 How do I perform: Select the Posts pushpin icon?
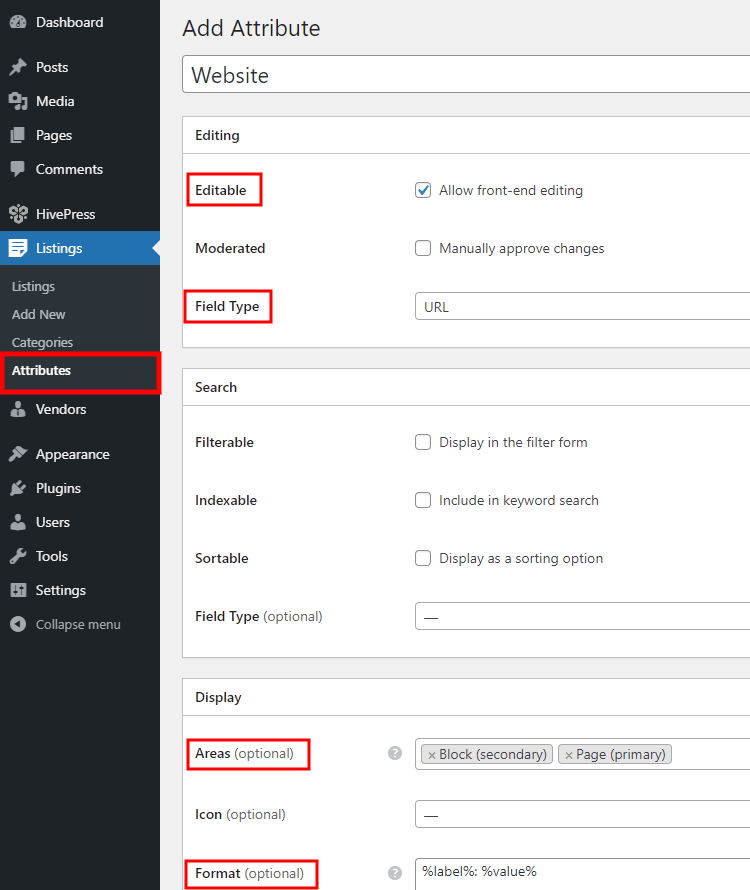(x=20, y=67)
